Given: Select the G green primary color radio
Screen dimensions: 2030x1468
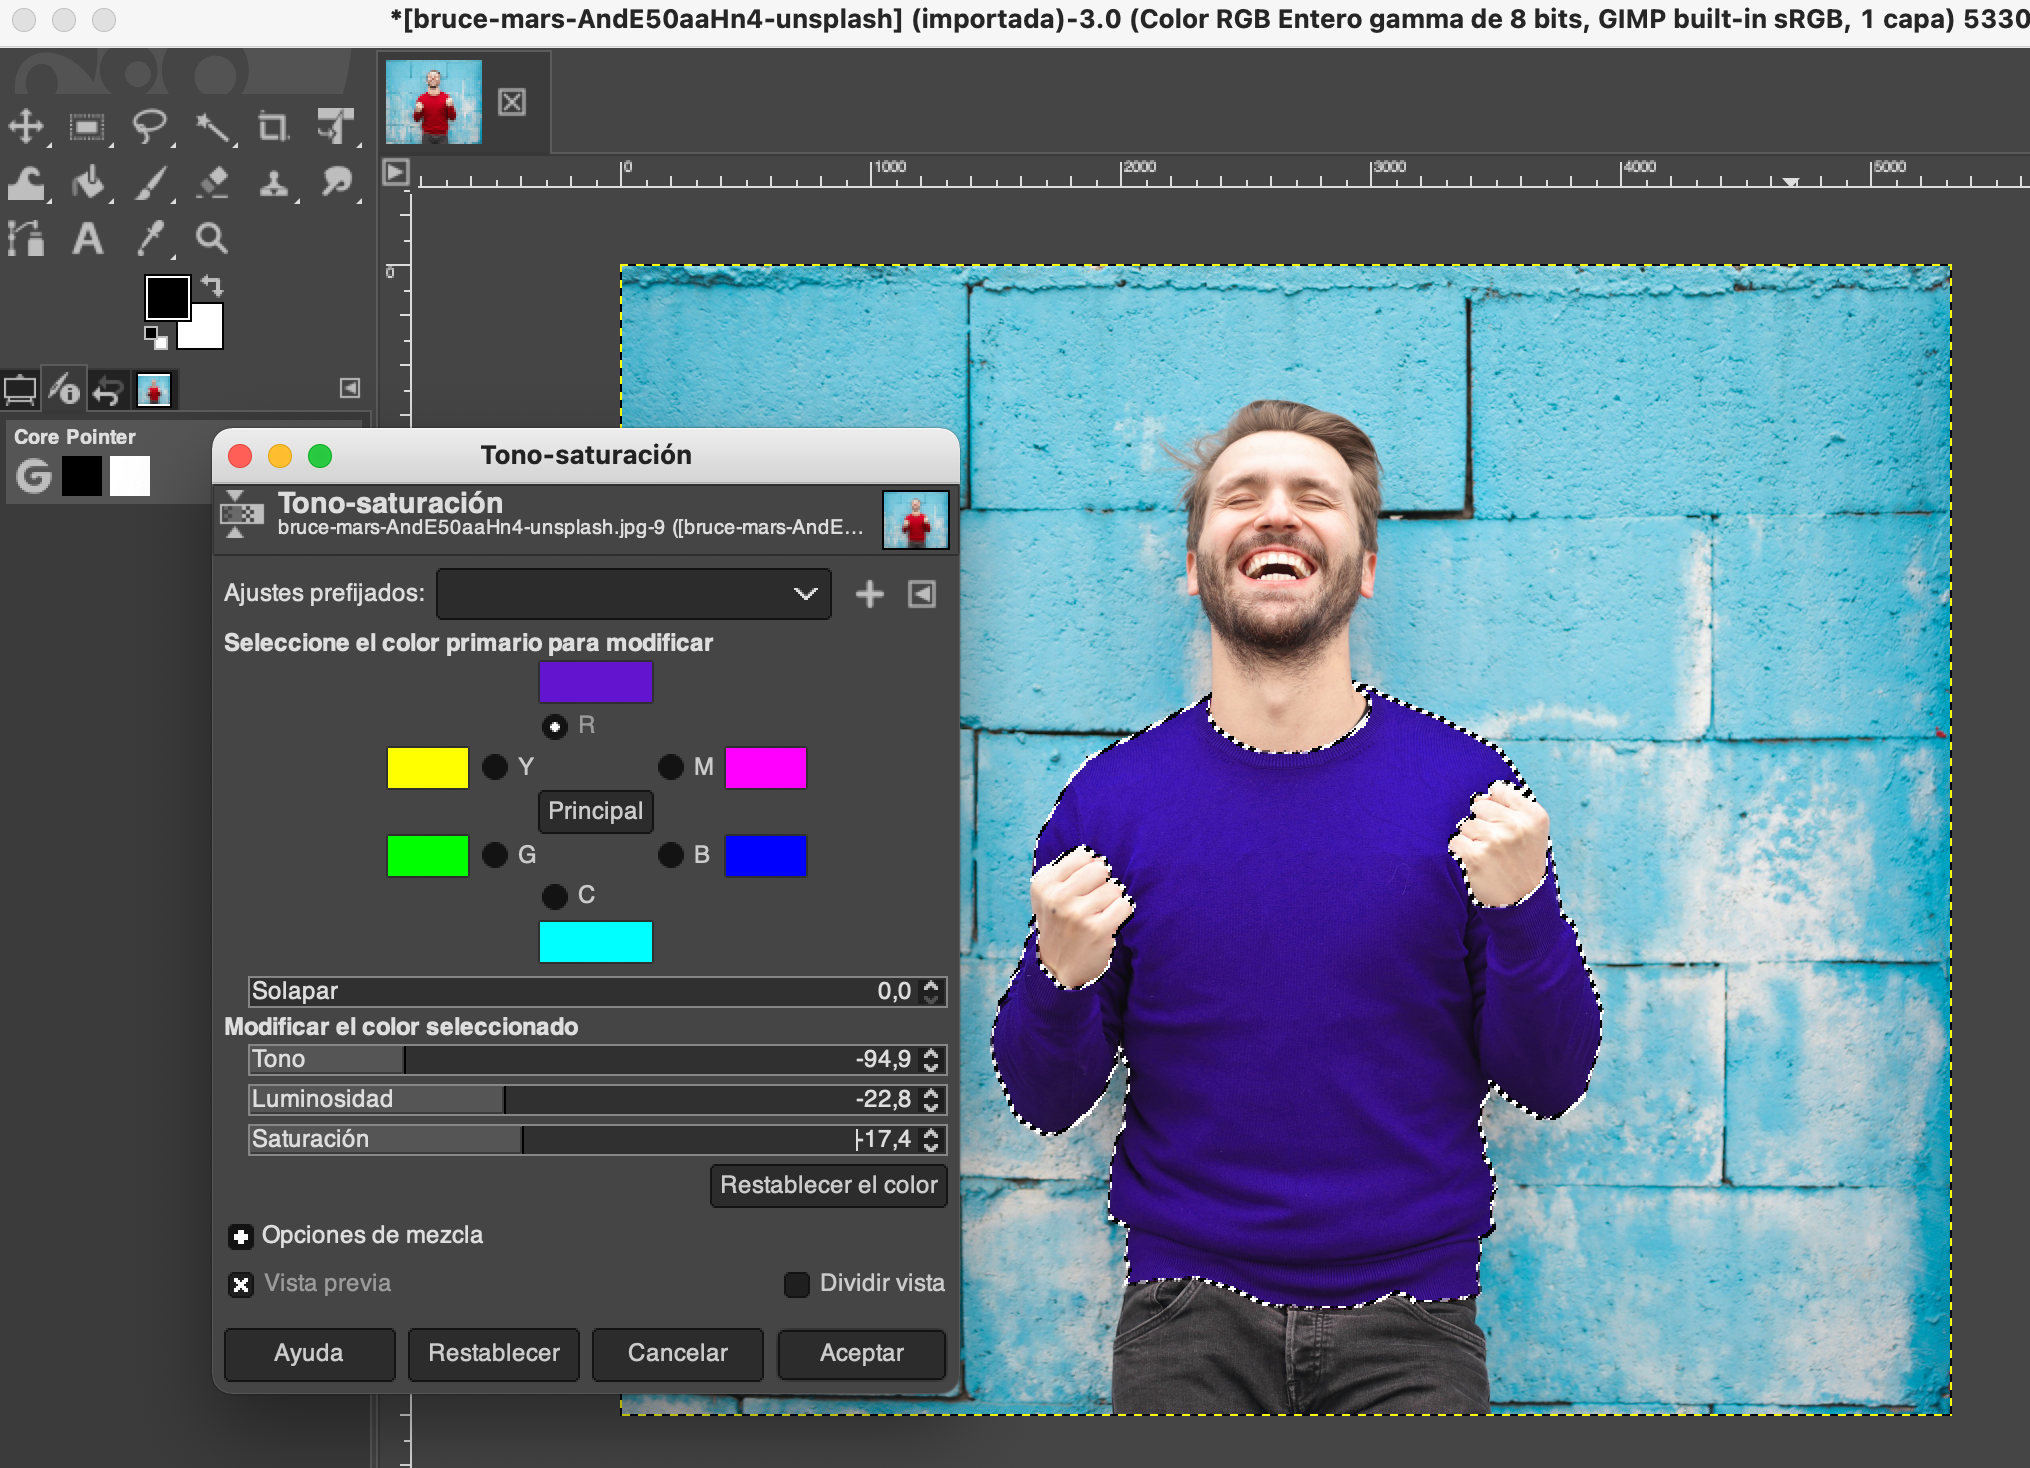Looking at the screenshot, I should (495, 855).
